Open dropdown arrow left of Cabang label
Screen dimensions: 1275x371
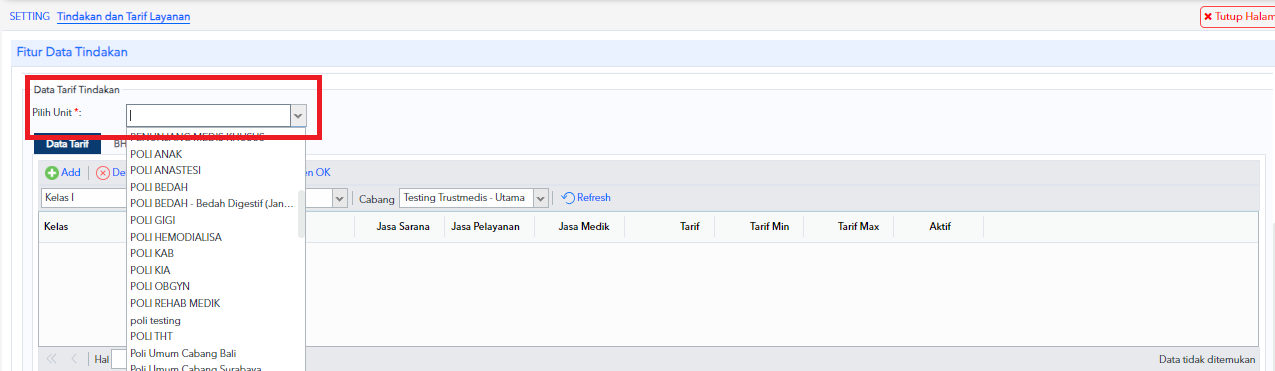point(339,198)
